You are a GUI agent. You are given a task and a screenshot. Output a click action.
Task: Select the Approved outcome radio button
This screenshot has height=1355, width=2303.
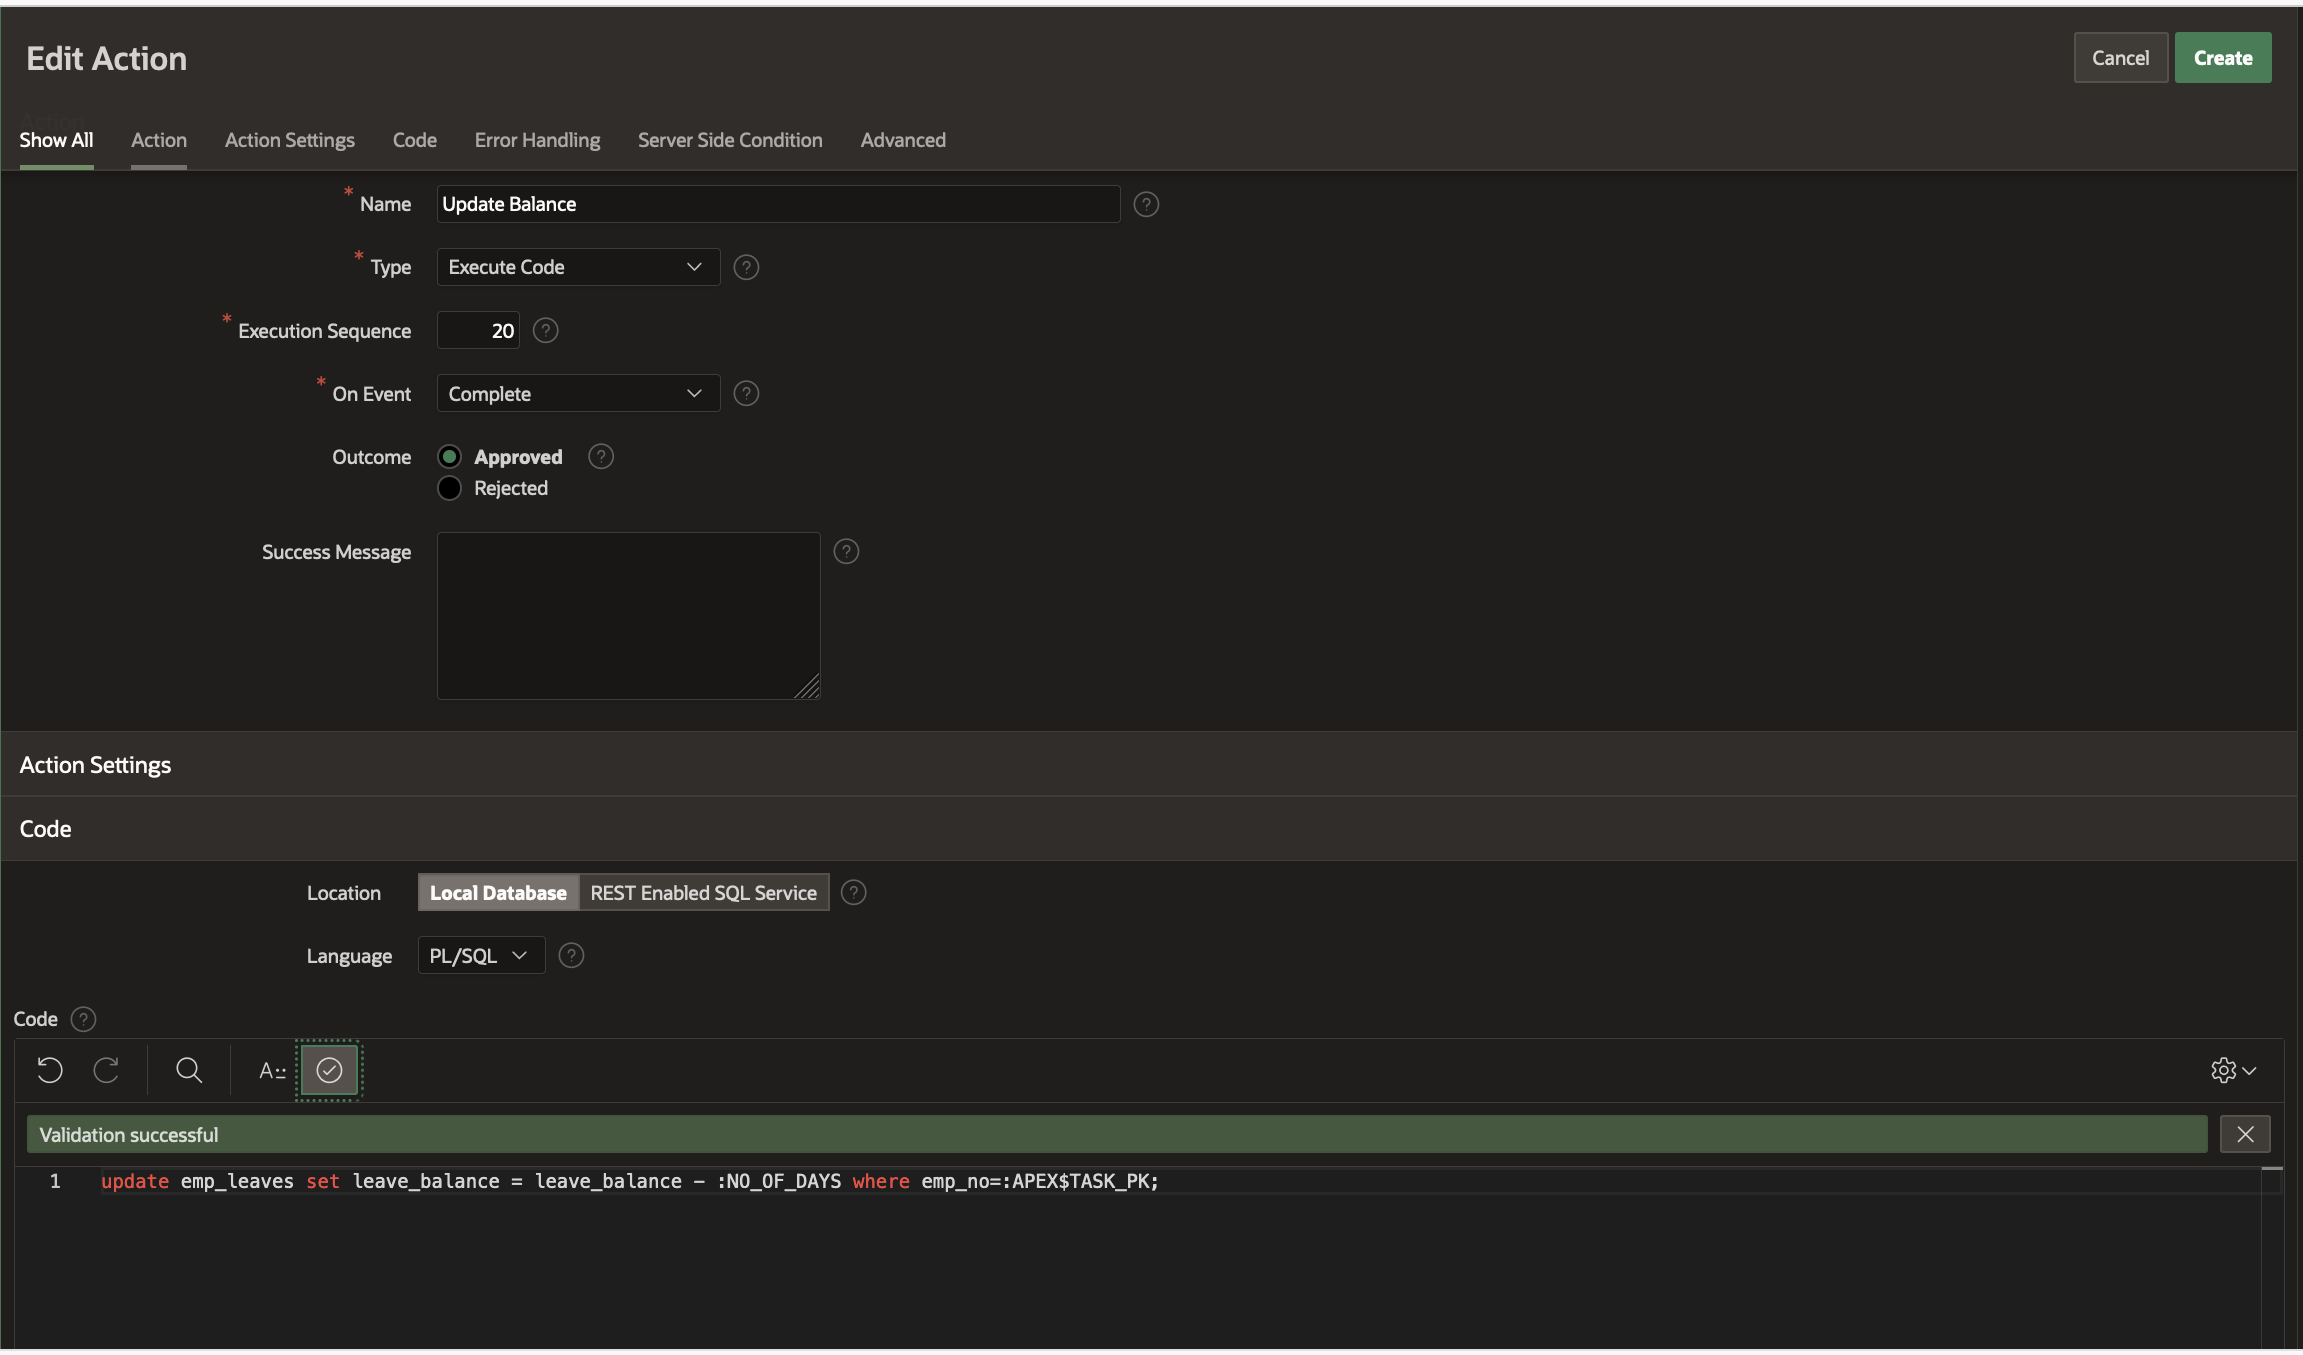450,457
